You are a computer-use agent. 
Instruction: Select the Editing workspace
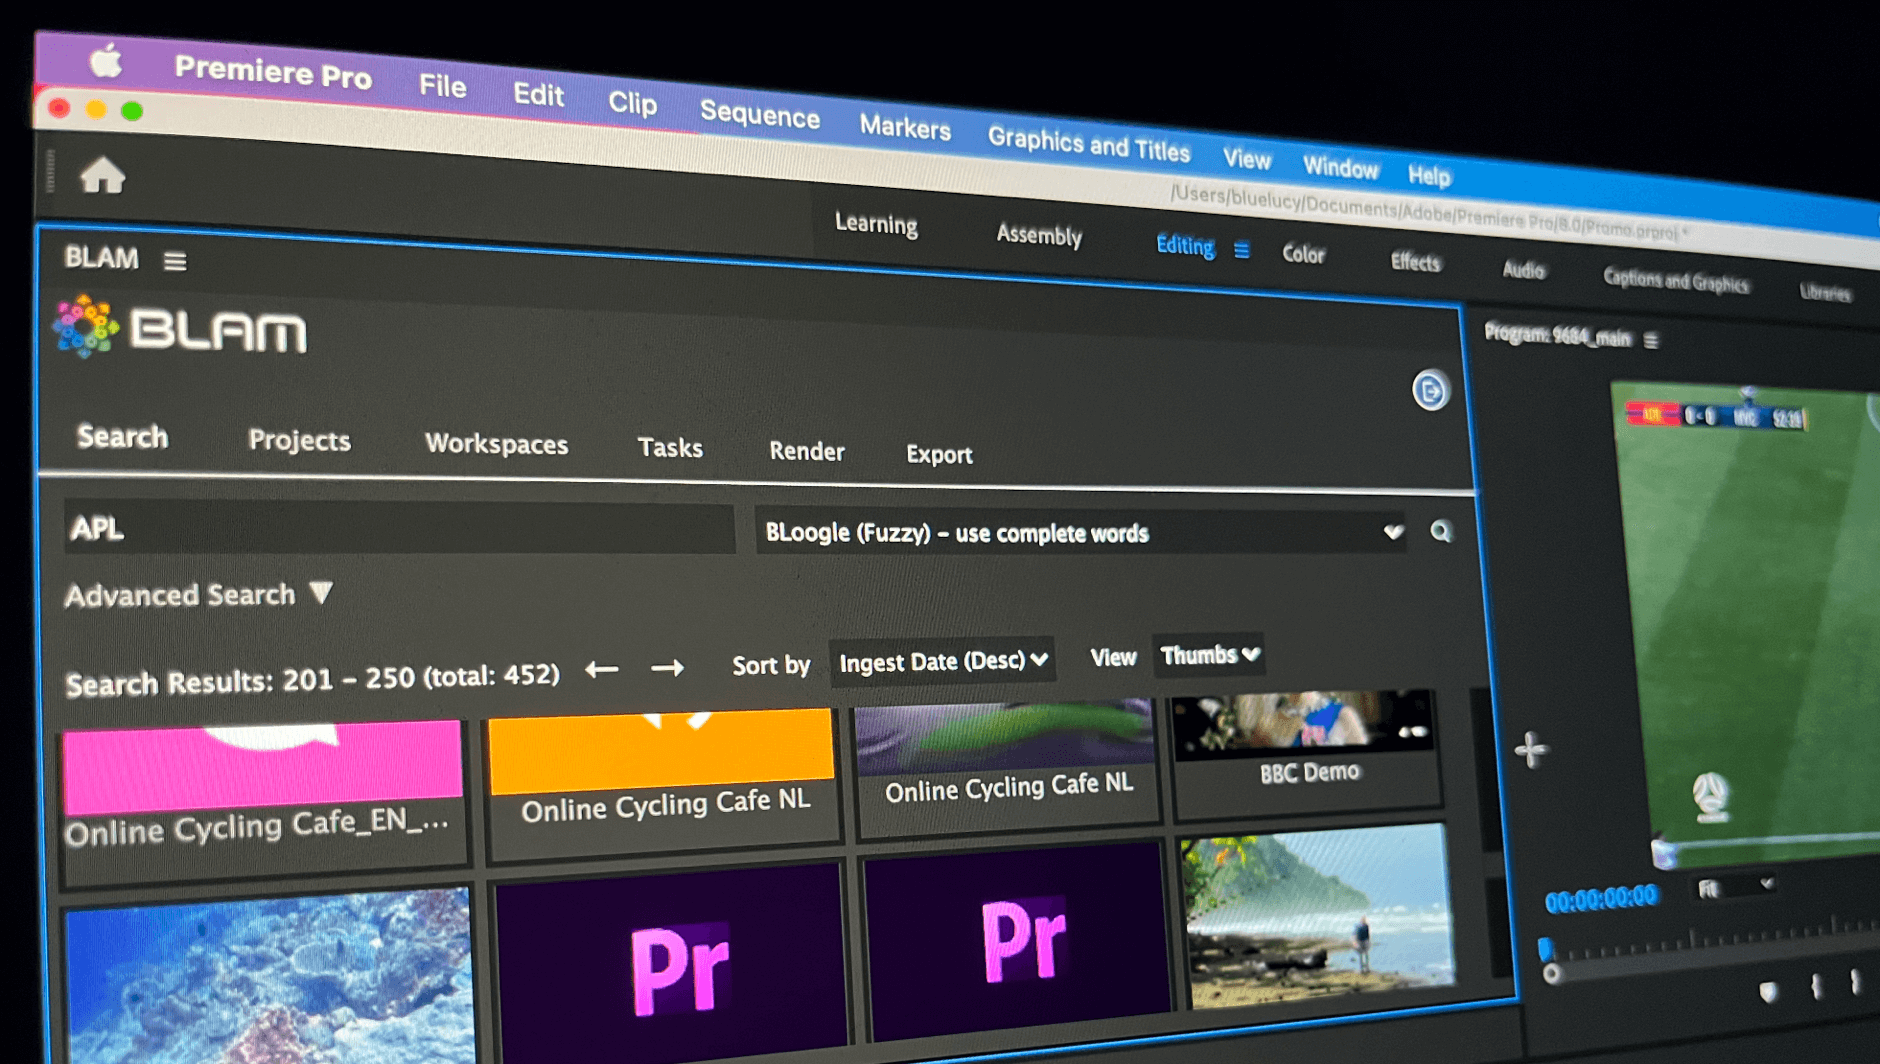(x=1184, y=246)
